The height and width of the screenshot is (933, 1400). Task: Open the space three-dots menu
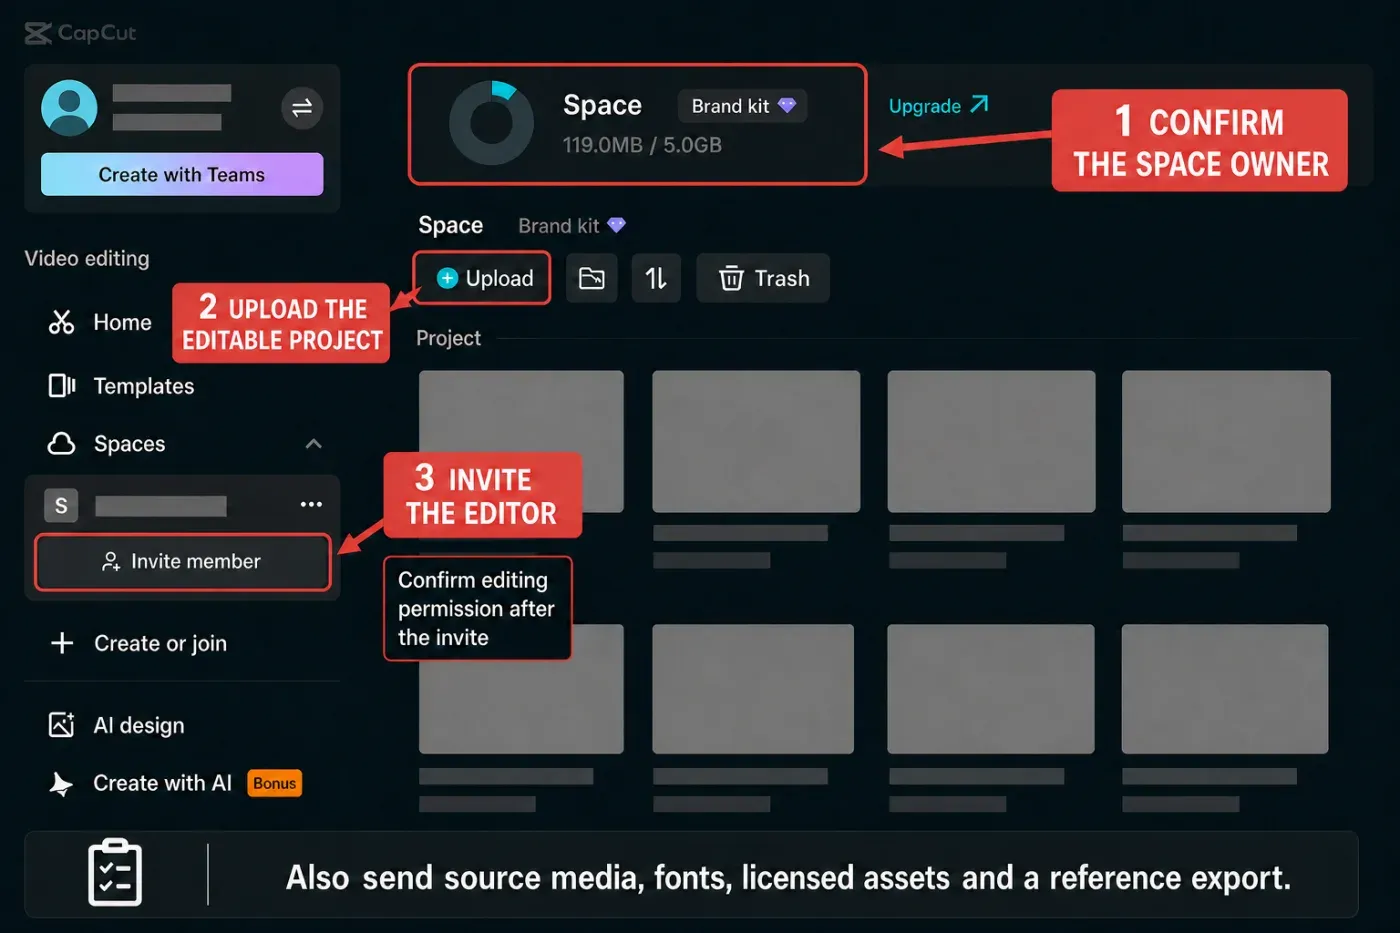pos(311,504)
